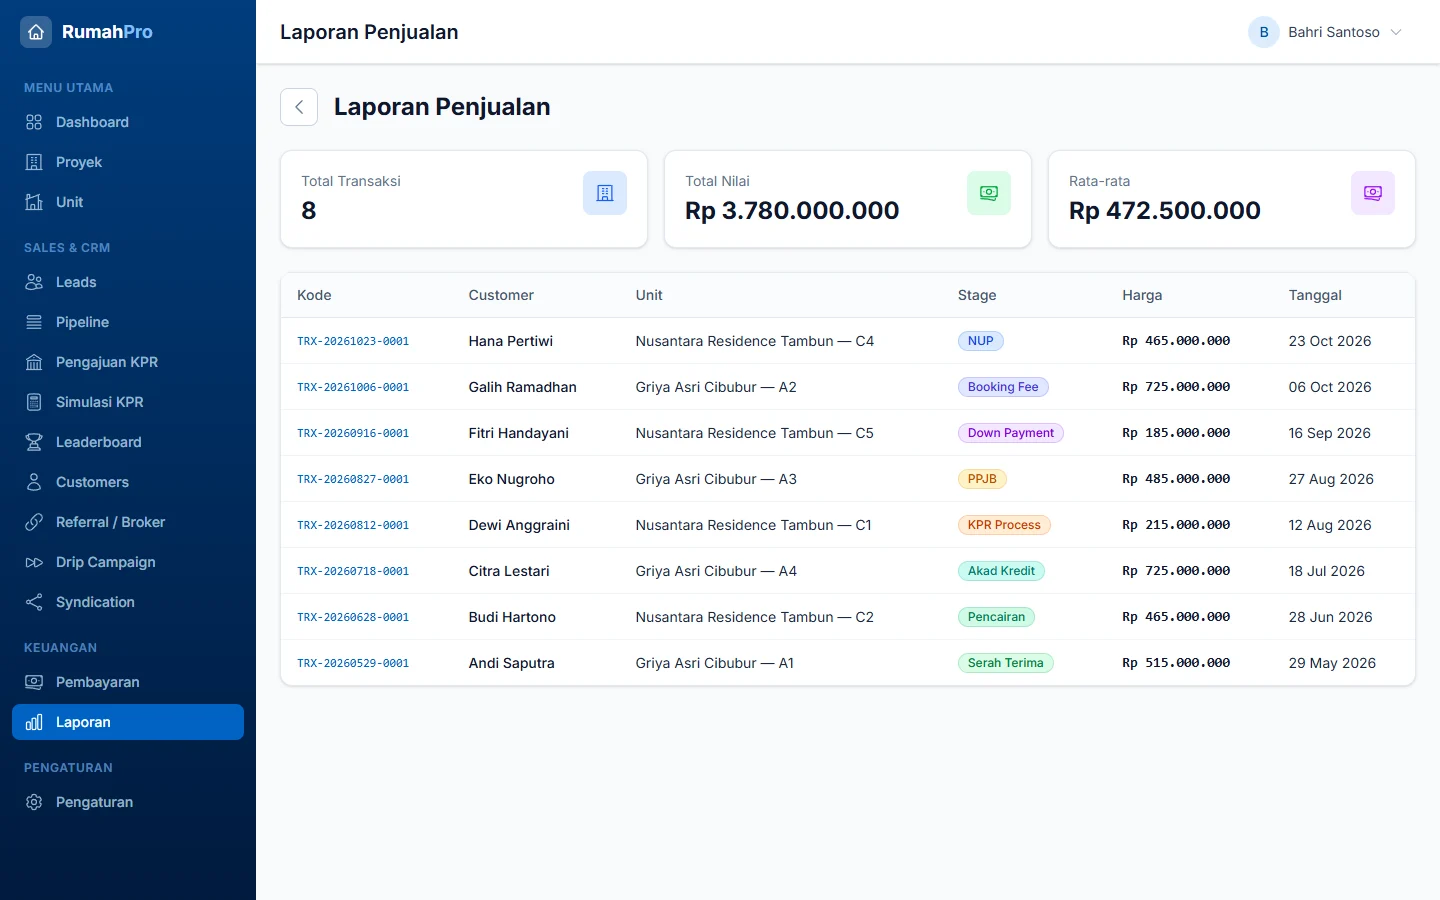Click the Serah Terima stage badge
The width and height of the screenshot is (1440, 900).
pos(1005,663)
